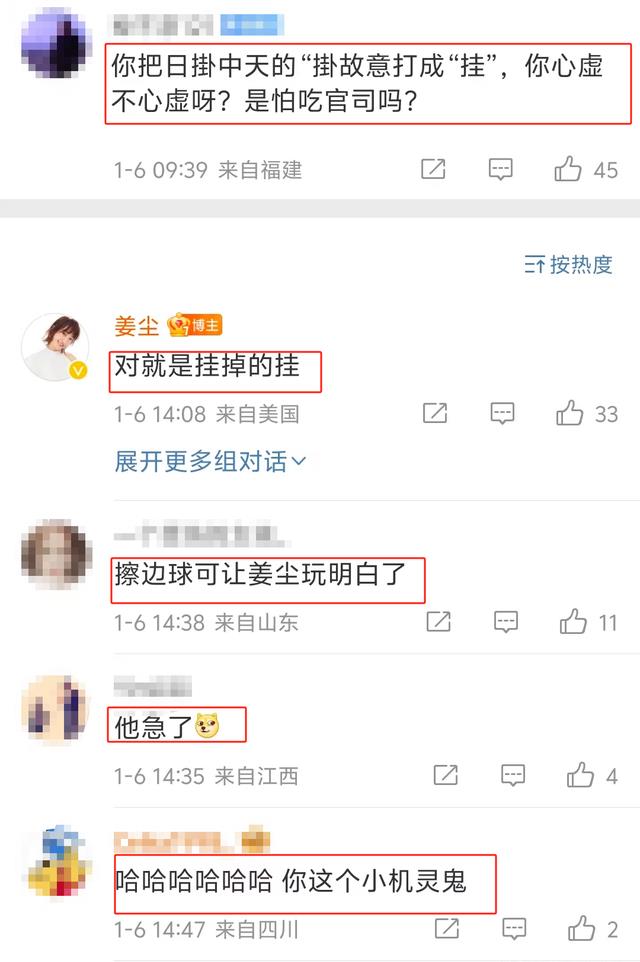Share 姜尘's 14:08 reply

[435, 413]
